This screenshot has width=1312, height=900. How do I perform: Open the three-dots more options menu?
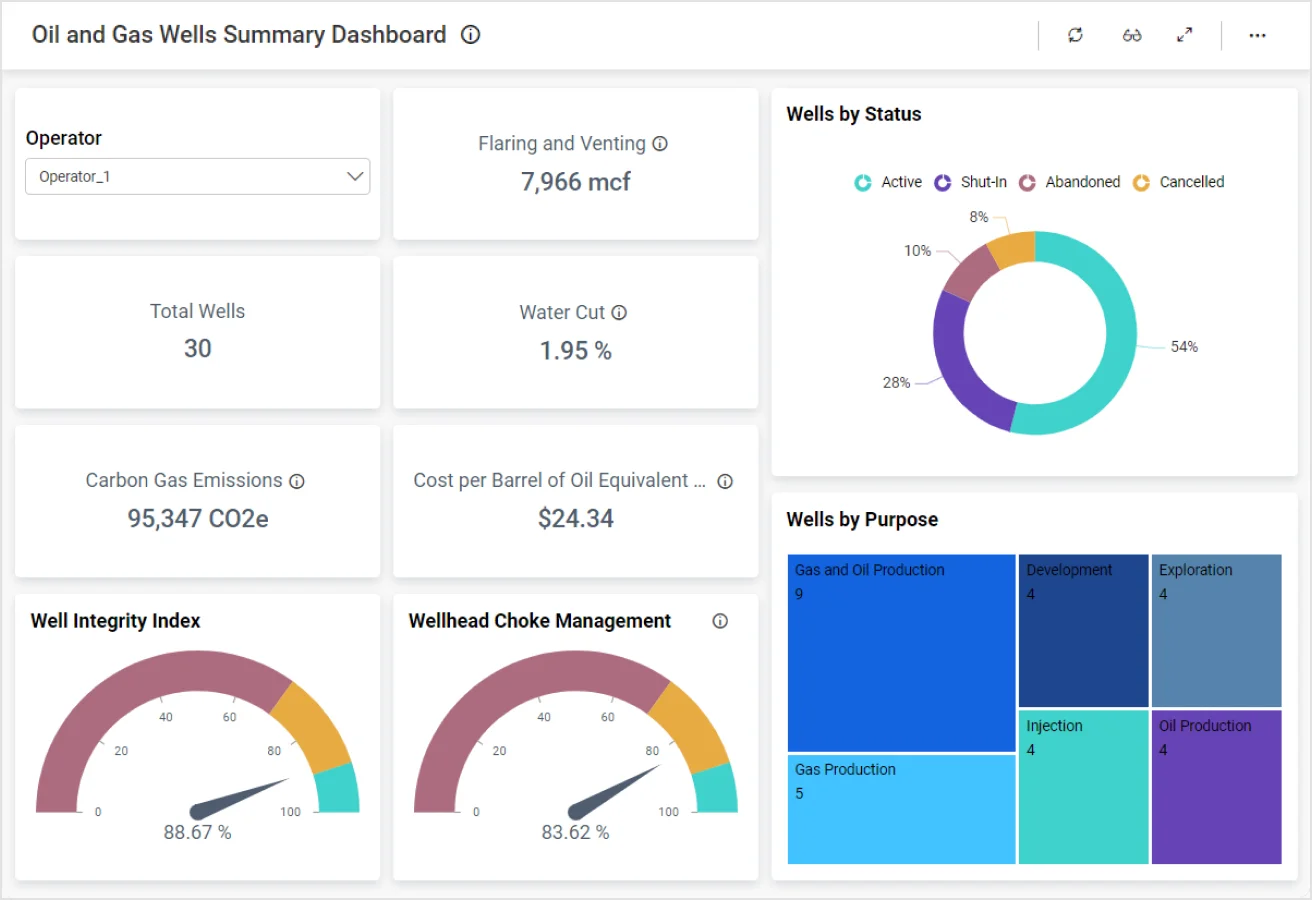(1257, 35)
